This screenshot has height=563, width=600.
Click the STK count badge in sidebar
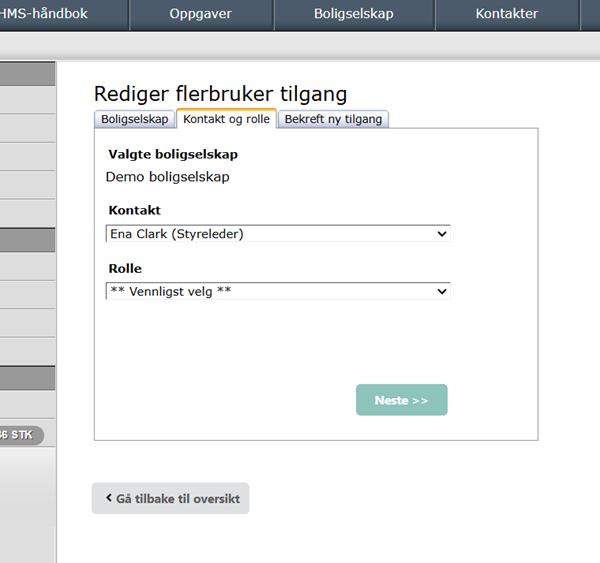tap(18, 435)
